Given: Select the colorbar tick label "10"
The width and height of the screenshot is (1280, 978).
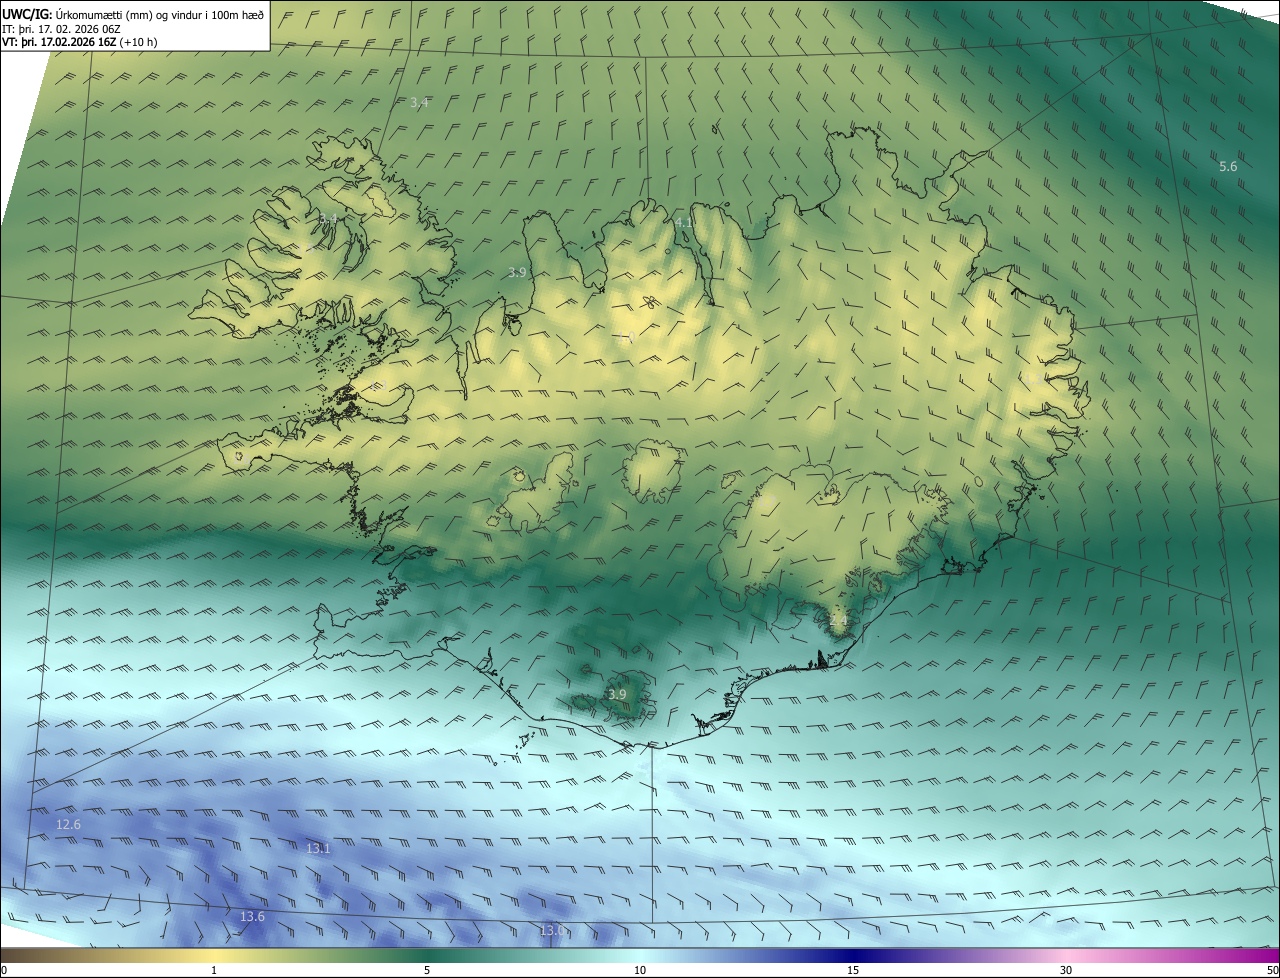Looking at the screenshot, I should 640,970.
